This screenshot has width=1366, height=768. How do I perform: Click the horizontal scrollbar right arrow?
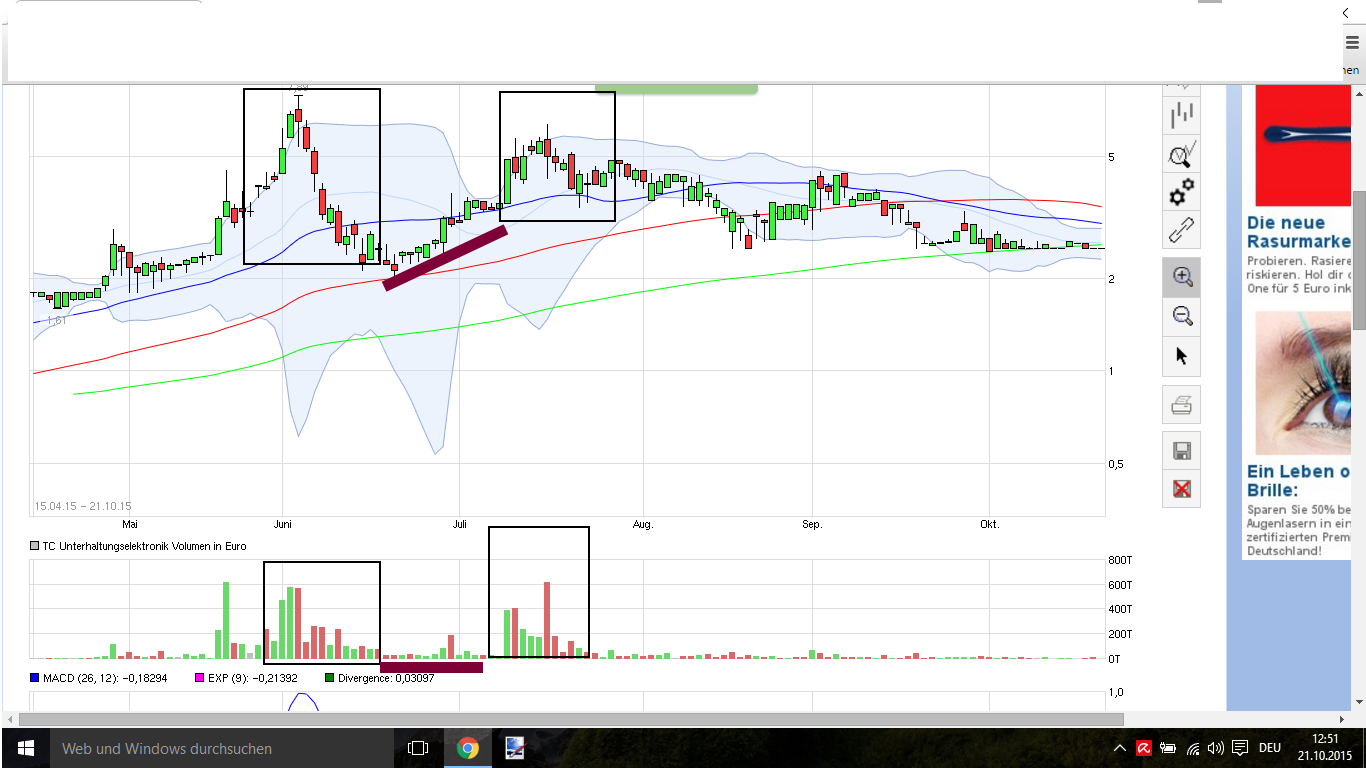click(x=1343, y=719)
